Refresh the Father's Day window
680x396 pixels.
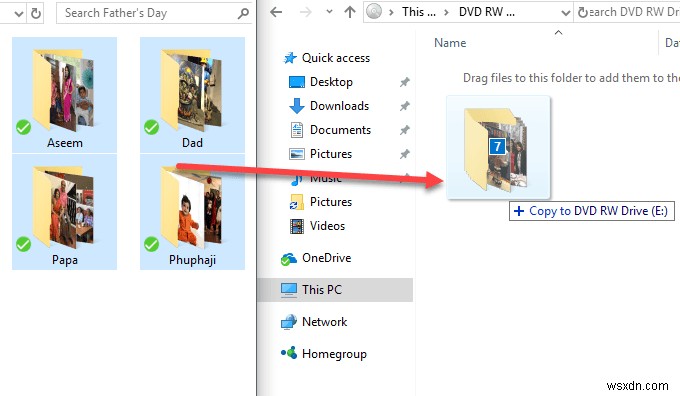click(36, 13)
